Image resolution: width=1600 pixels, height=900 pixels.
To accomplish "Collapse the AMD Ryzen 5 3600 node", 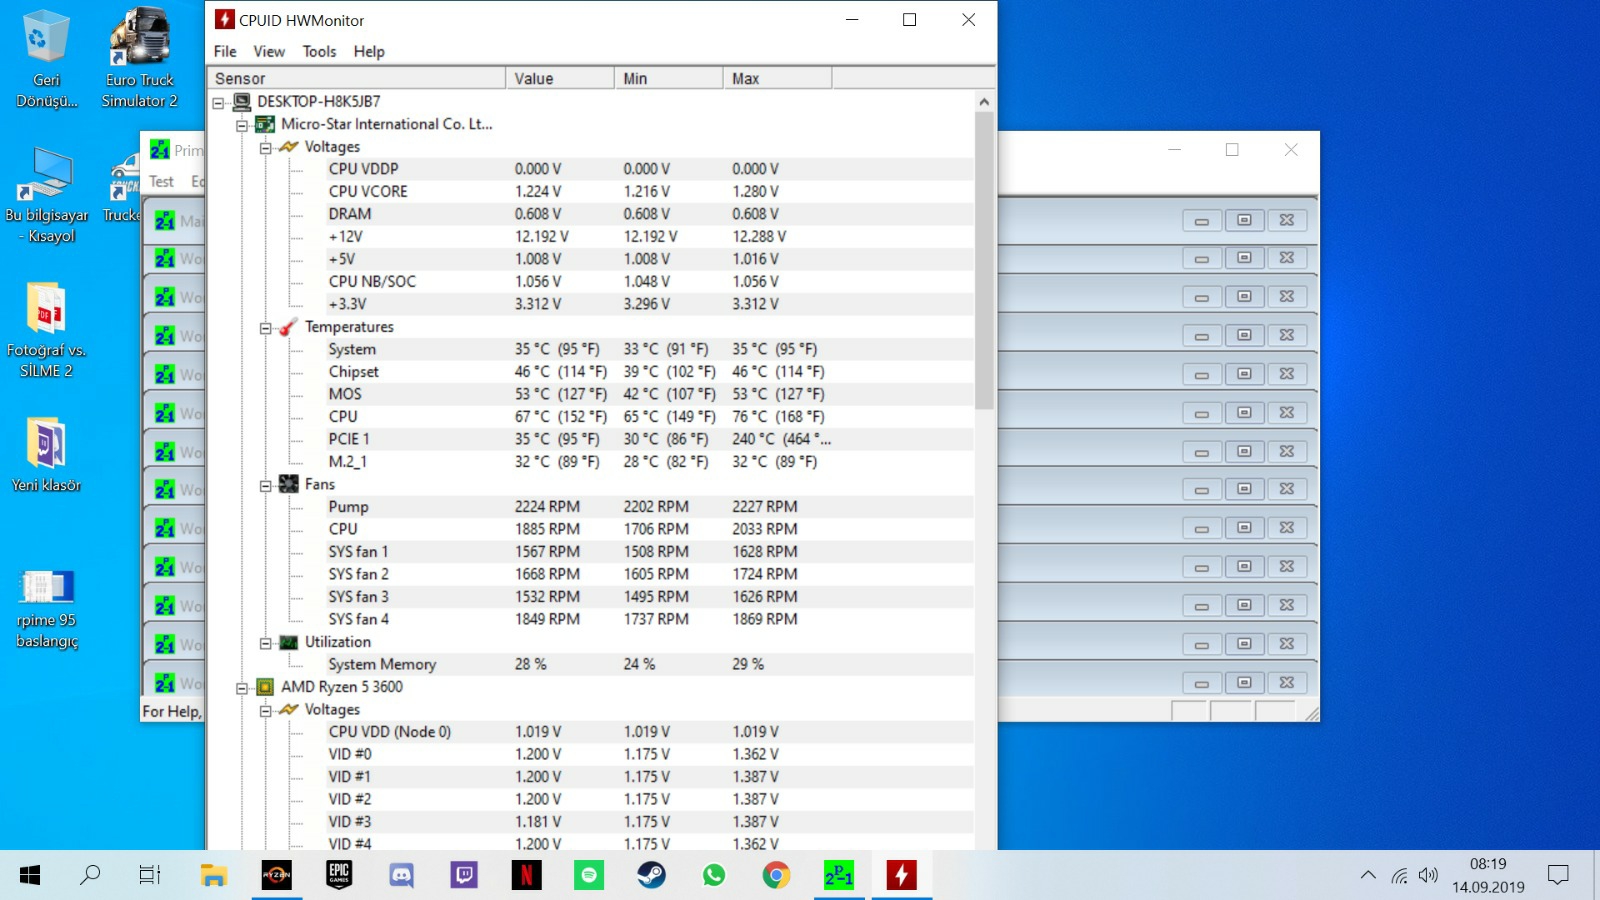I will click(x=242, y=688).
